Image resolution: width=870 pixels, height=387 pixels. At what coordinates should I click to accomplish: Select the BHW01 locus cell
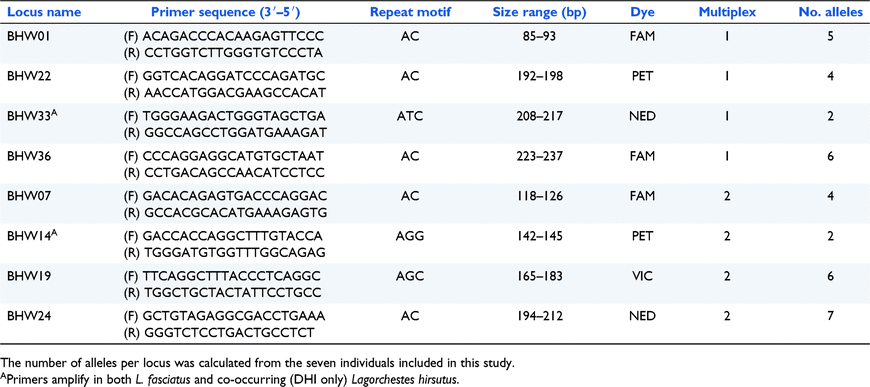coord(26,36)
